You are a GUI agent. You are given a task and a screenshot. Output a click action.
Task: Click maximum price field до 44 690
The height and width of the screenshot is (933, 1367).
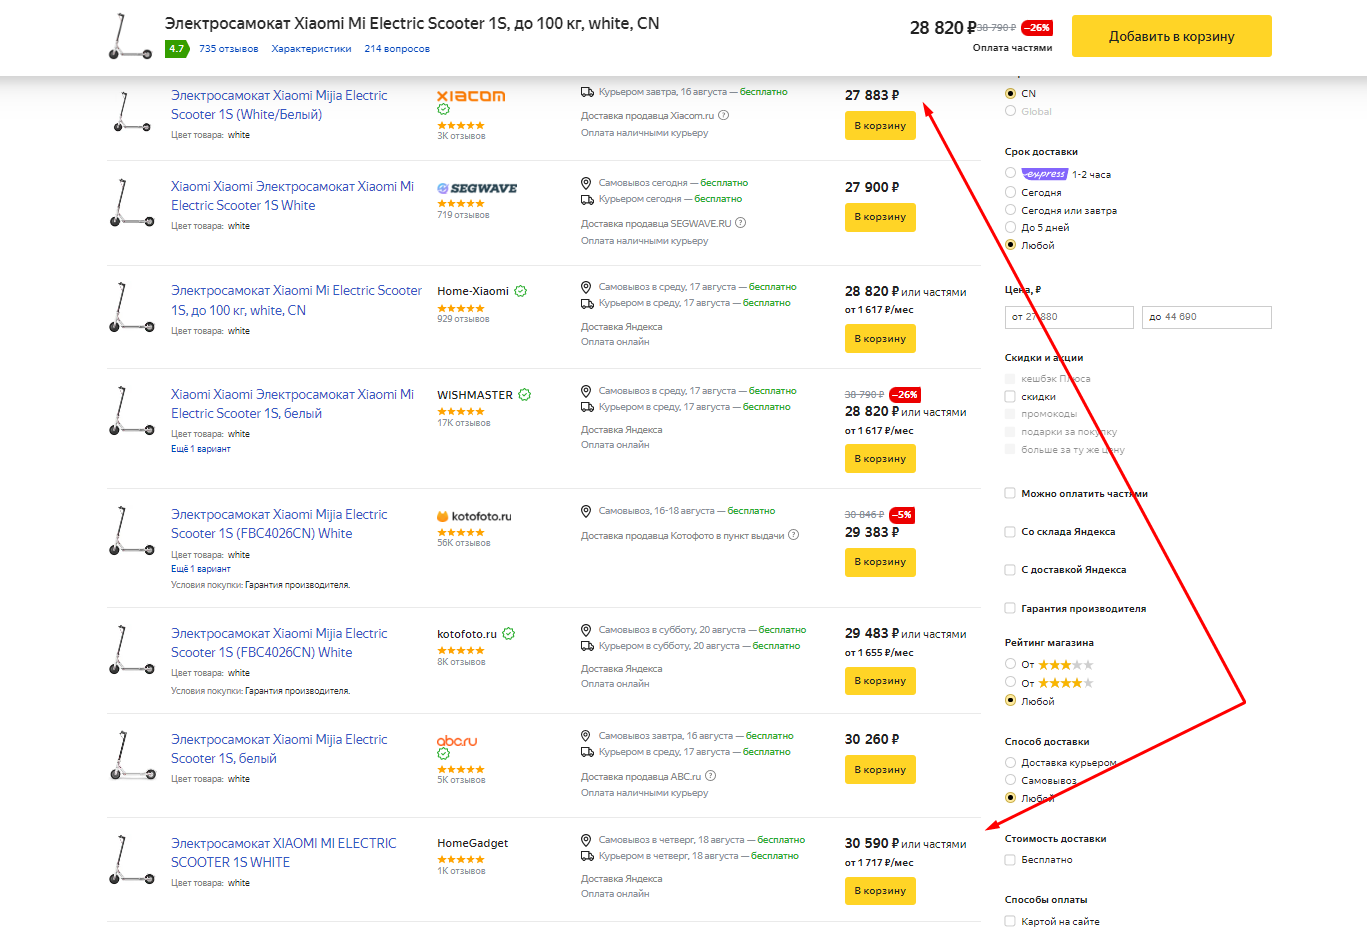pos(1207,317)
